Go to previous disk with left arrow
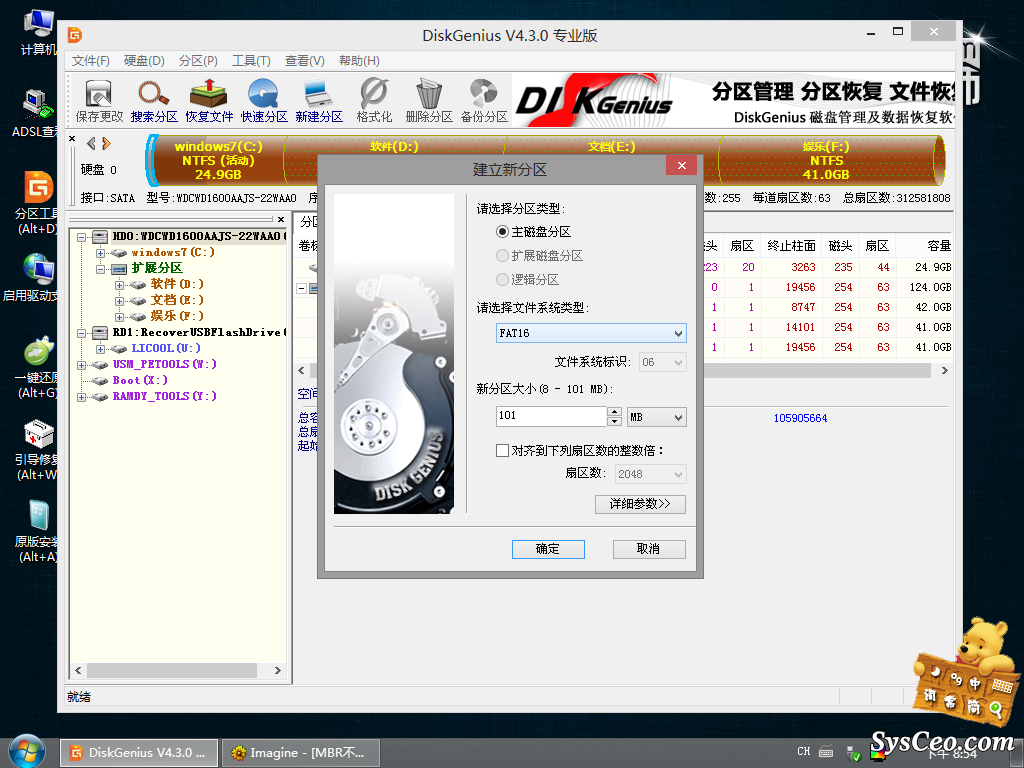The height and width of the screenshot is (768, 1024). (91, 144)
